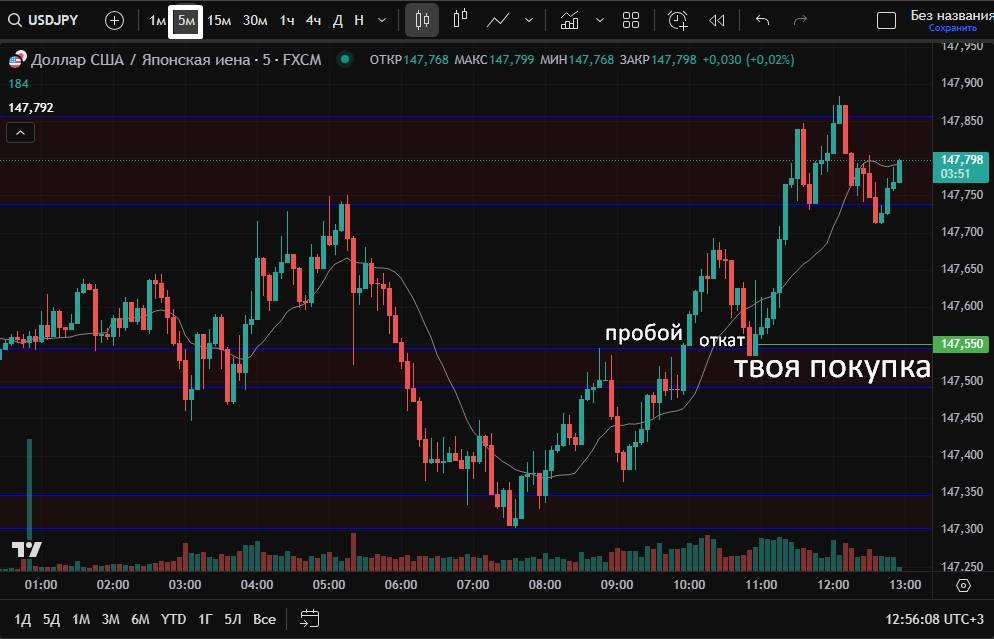Click the alert clock icon

[678, 20]
